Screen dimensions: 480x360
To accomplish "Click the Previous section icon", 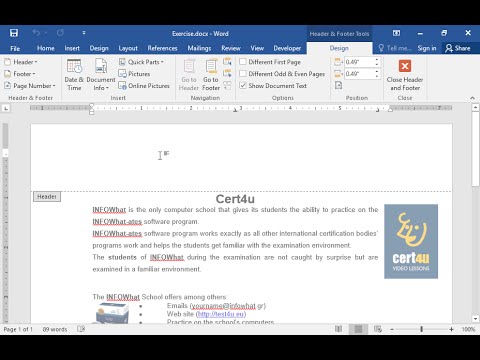I will tap(227, 62).
